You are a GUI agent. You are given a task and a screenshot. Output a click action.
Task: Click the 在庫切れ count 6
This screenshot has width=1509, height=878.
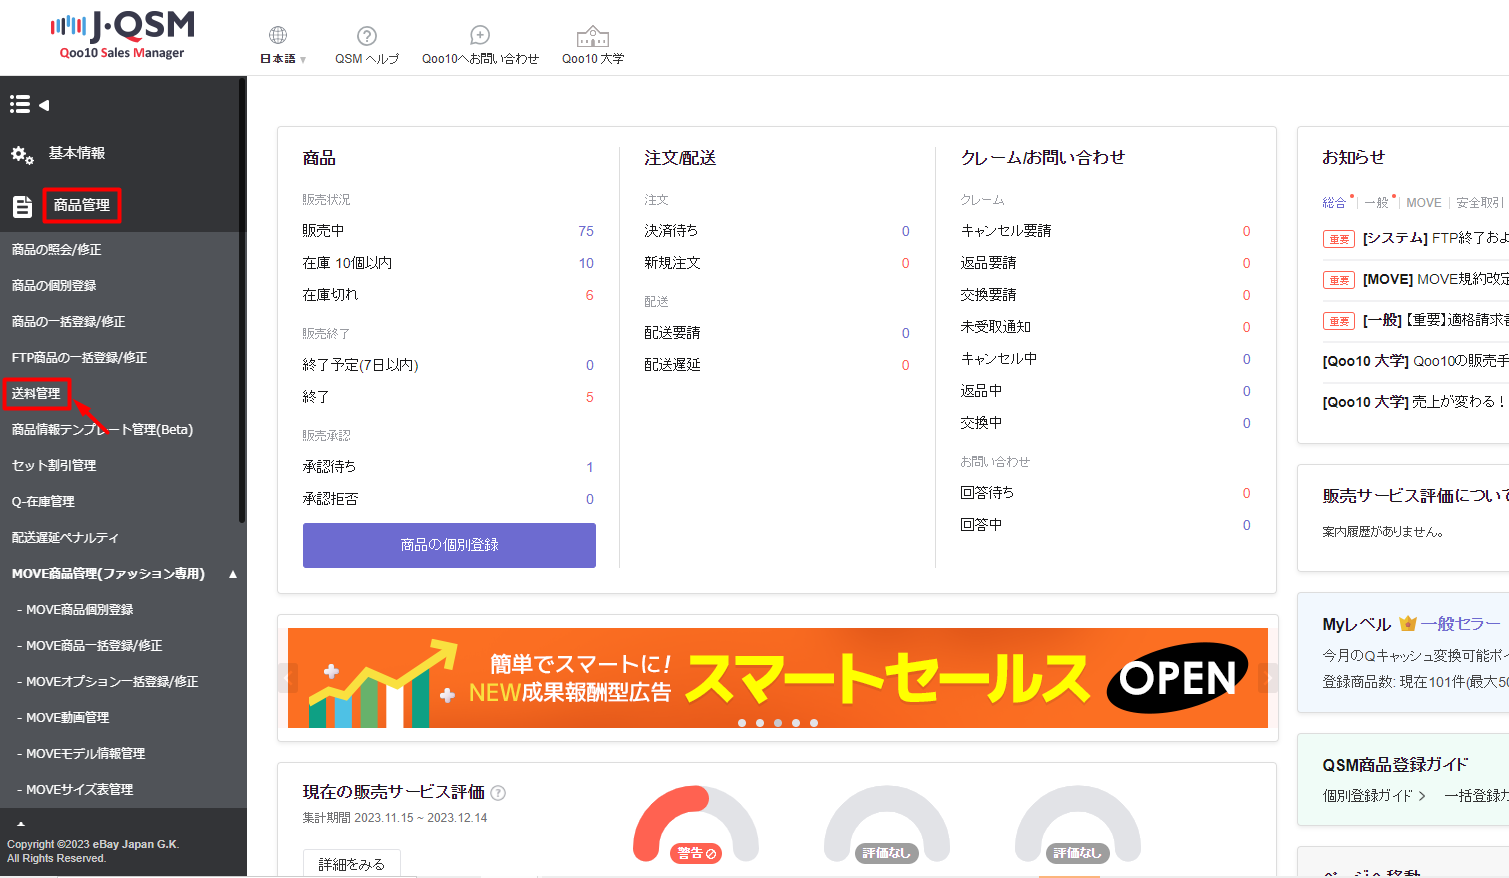[x=590, y=295]
